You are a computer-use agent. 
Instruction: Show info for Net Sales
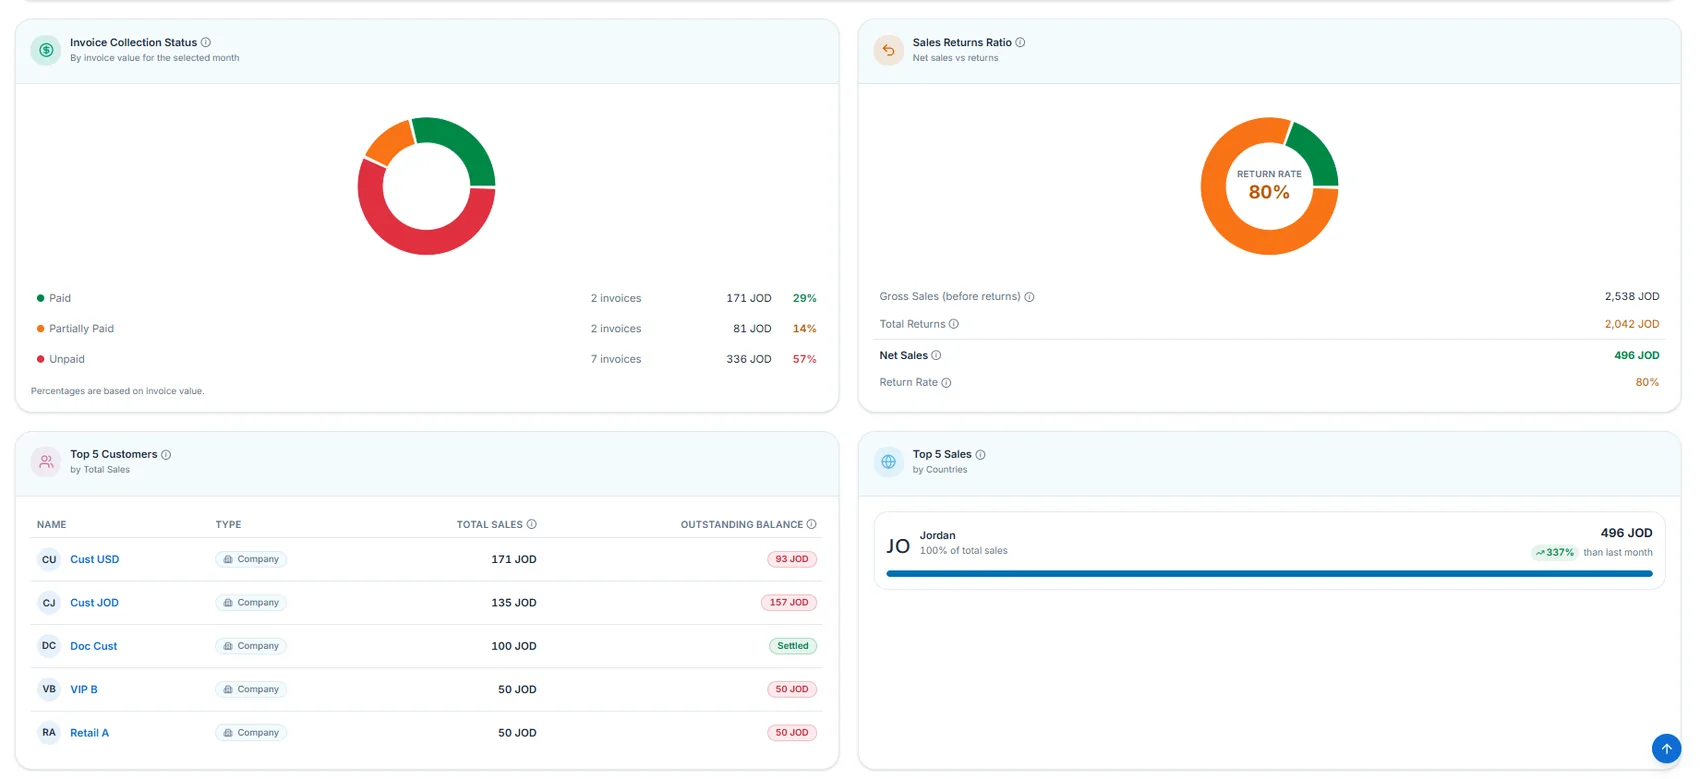pyautogui.click(x=936, y=355)
